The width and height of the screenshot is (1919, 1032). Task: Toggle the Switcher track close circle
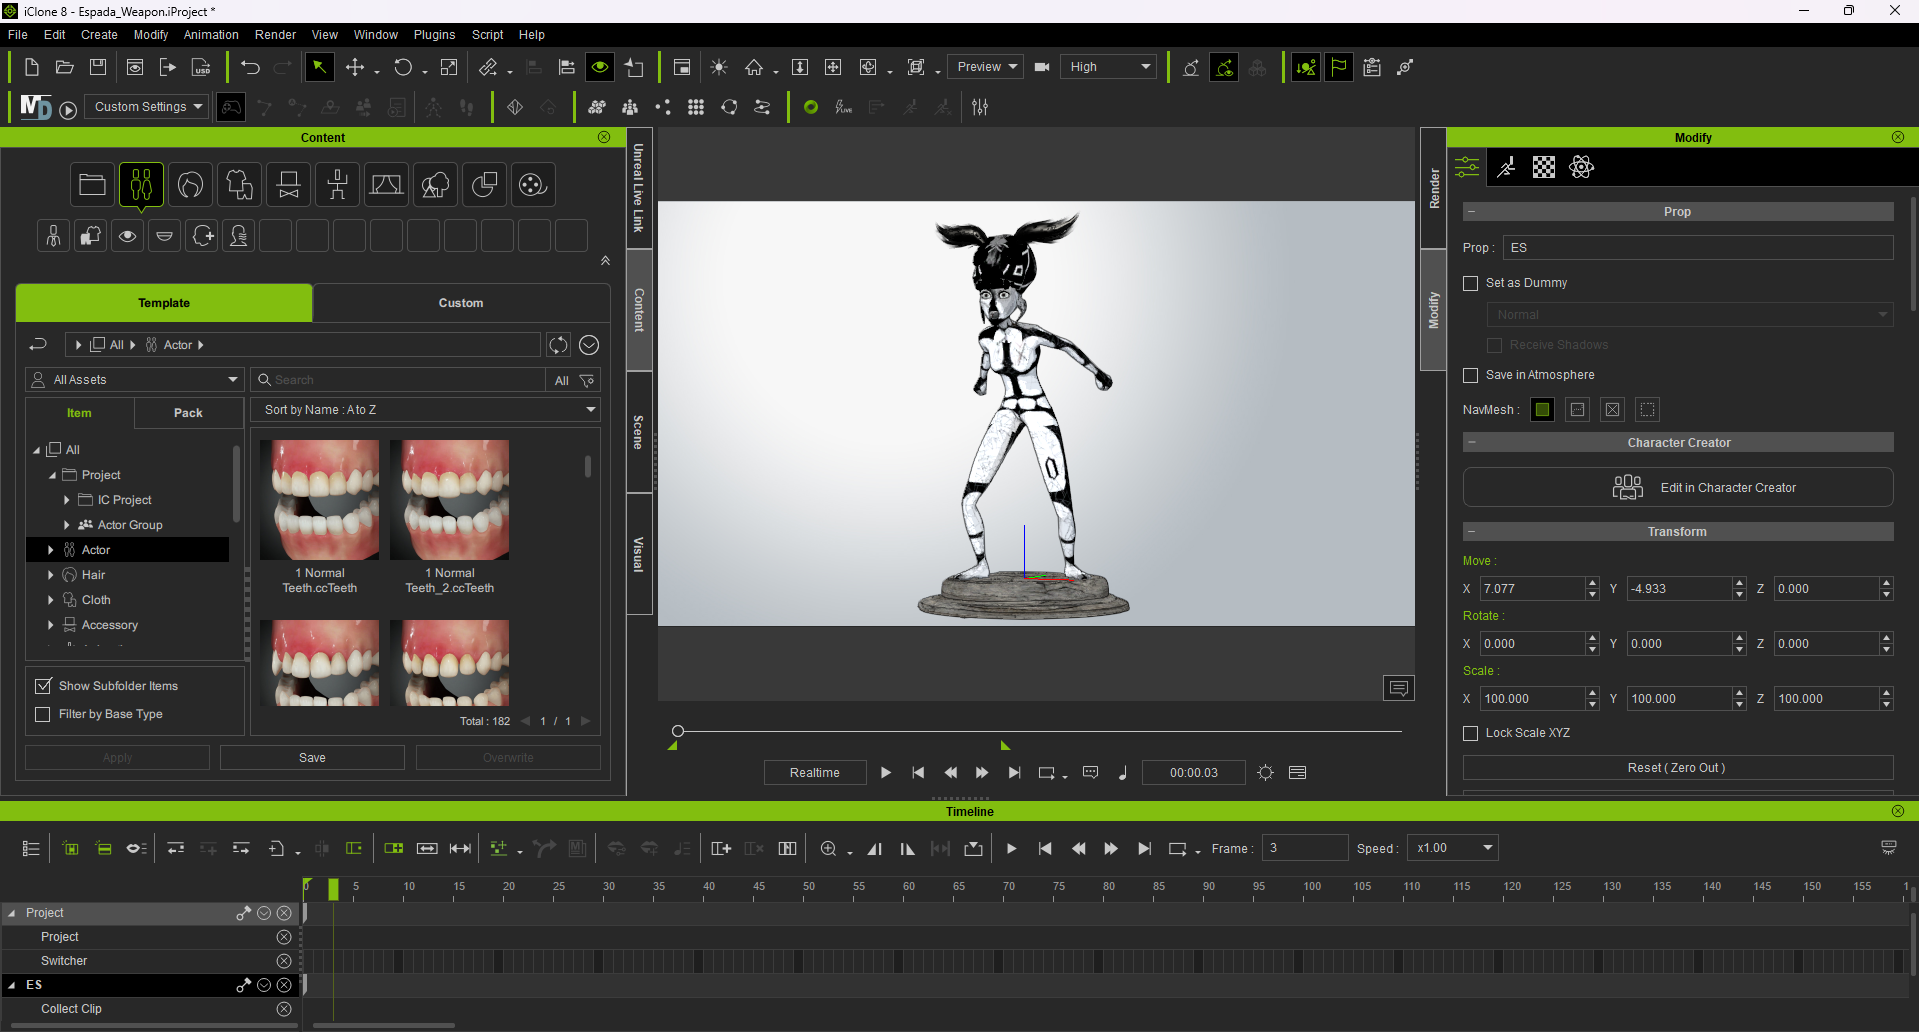pos(284,961)
